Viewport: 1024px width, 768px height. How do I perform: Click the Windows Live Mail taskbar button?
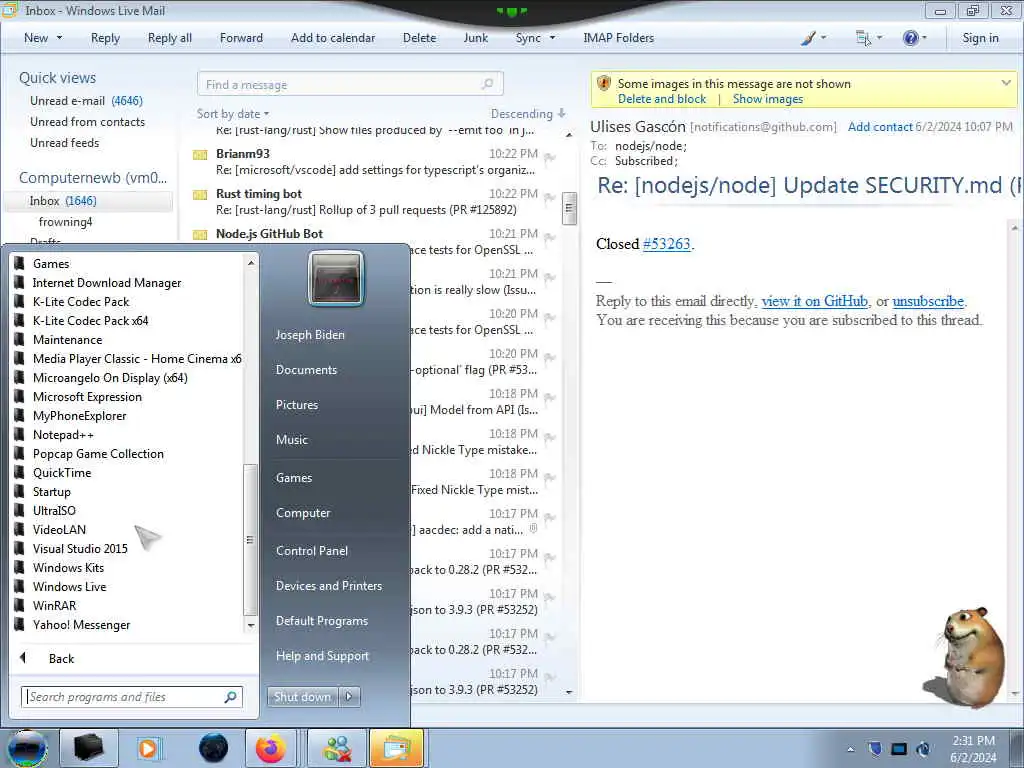coord(396,748)
